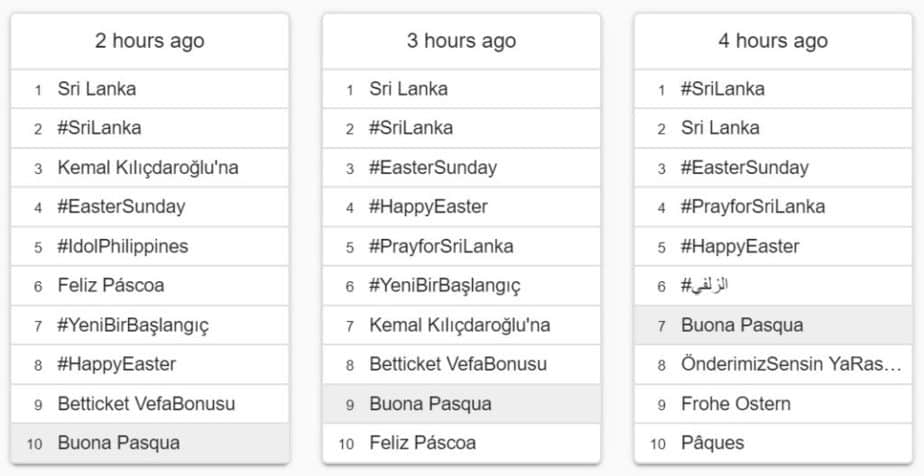The height and width of the screenshot is (476, 924).
Task: Select #YeniBirBaşlangıç in 2 hours ago column
Action: coord(150,325)
